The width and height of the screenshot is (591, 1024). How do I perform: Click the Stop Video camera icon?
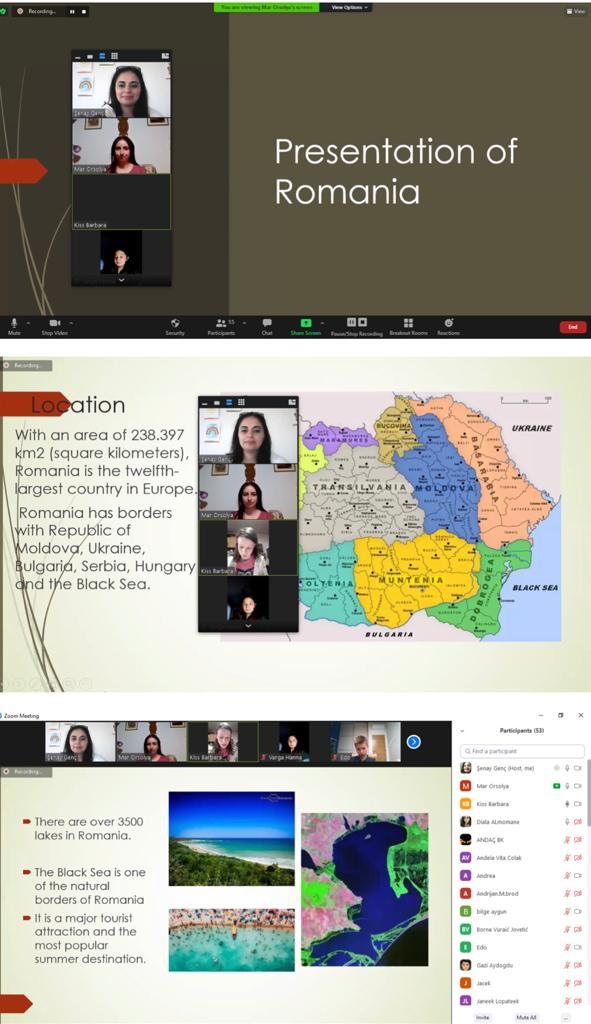(x=55, y=323)
